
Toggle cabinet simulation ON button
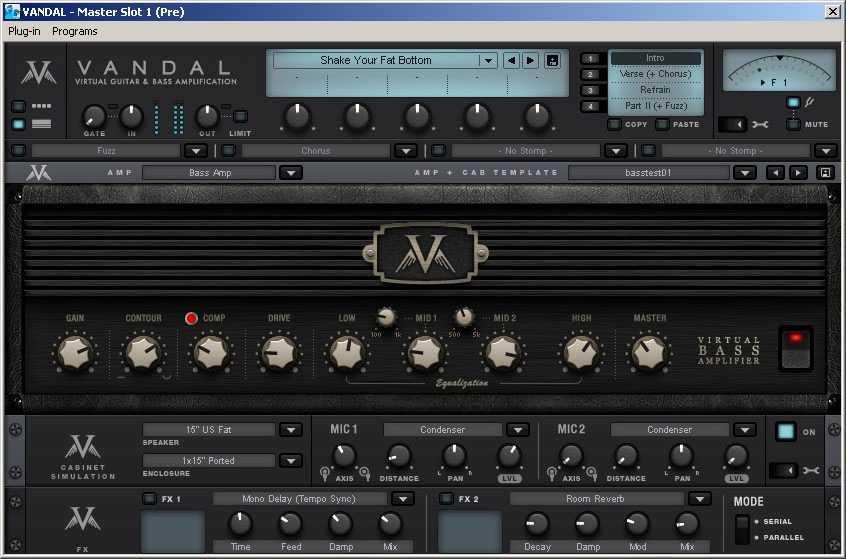tap(785, 432)
